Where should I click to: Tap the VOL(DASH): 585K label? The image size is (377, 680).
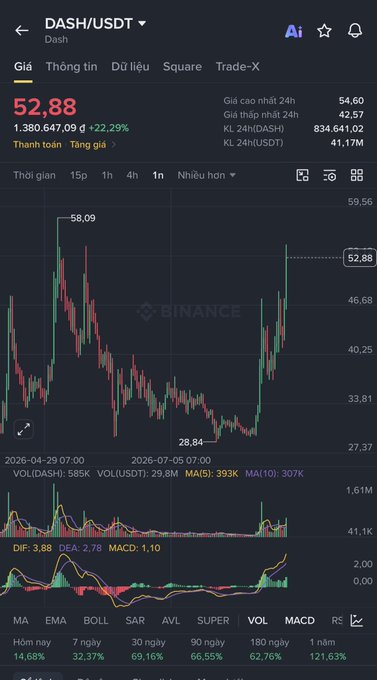pyautogui.click(x=52, y=474)
